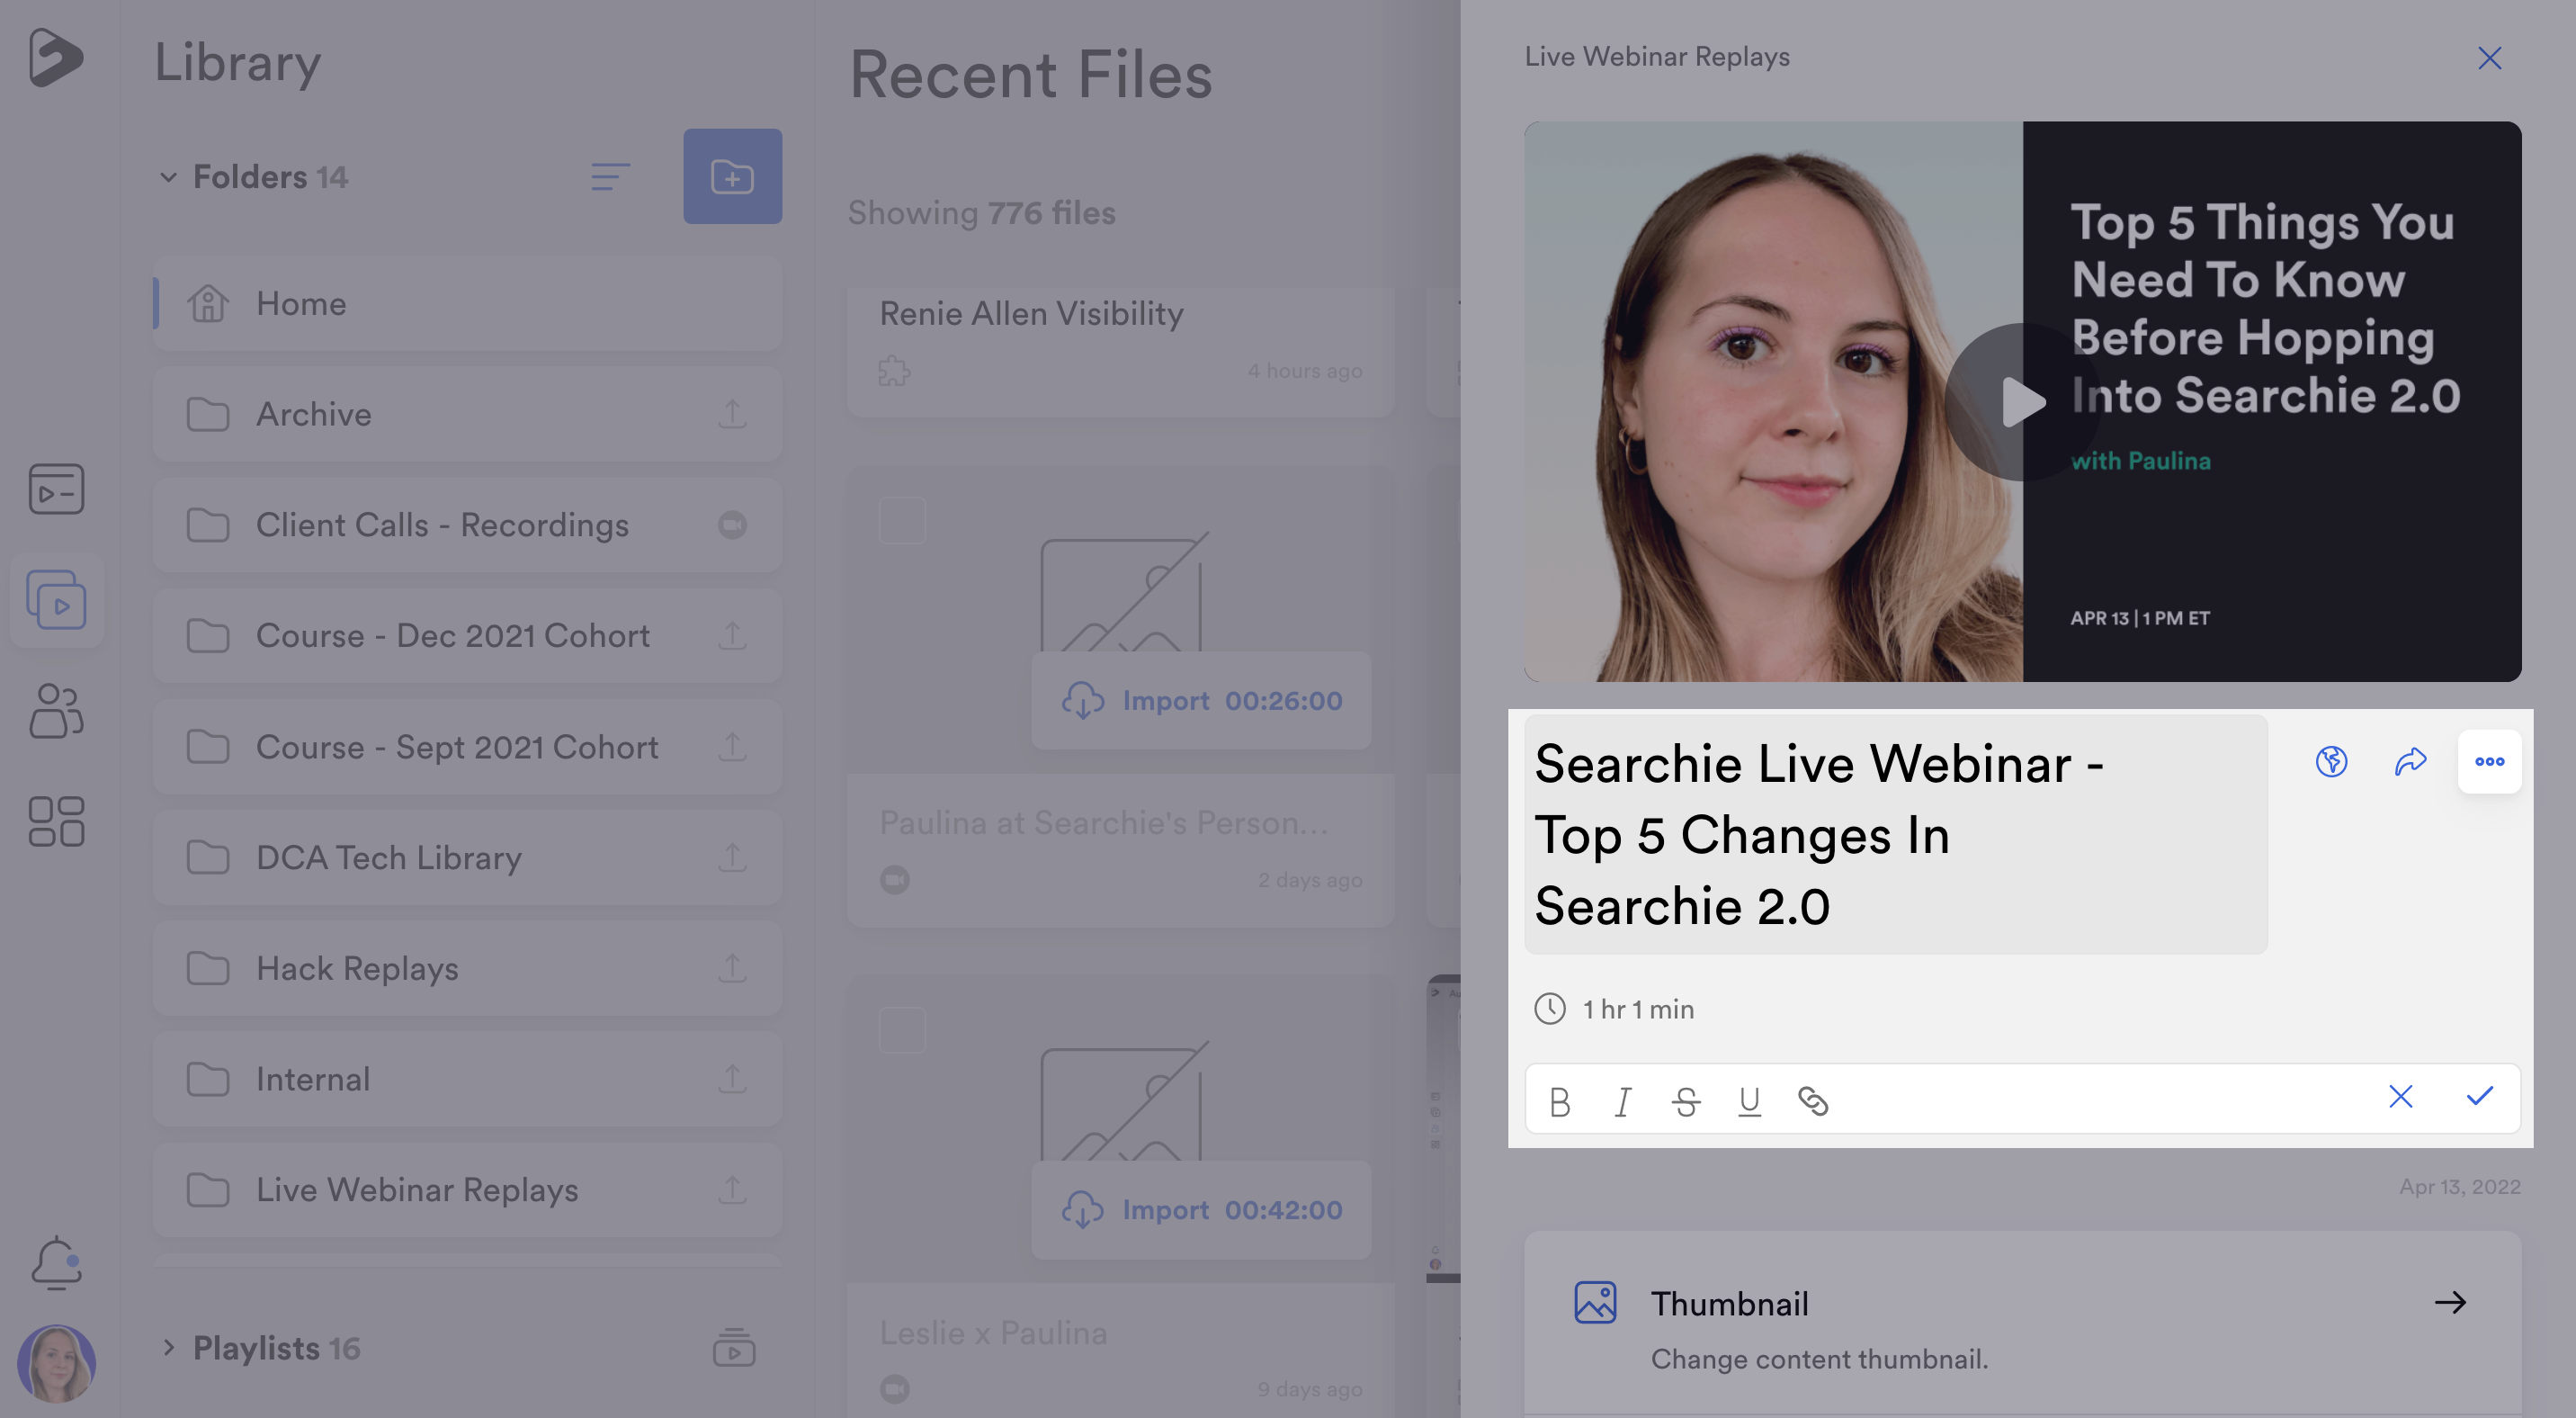Close the Live Webinar Replays panel

pyautogui.click(x=2489, y=58)
